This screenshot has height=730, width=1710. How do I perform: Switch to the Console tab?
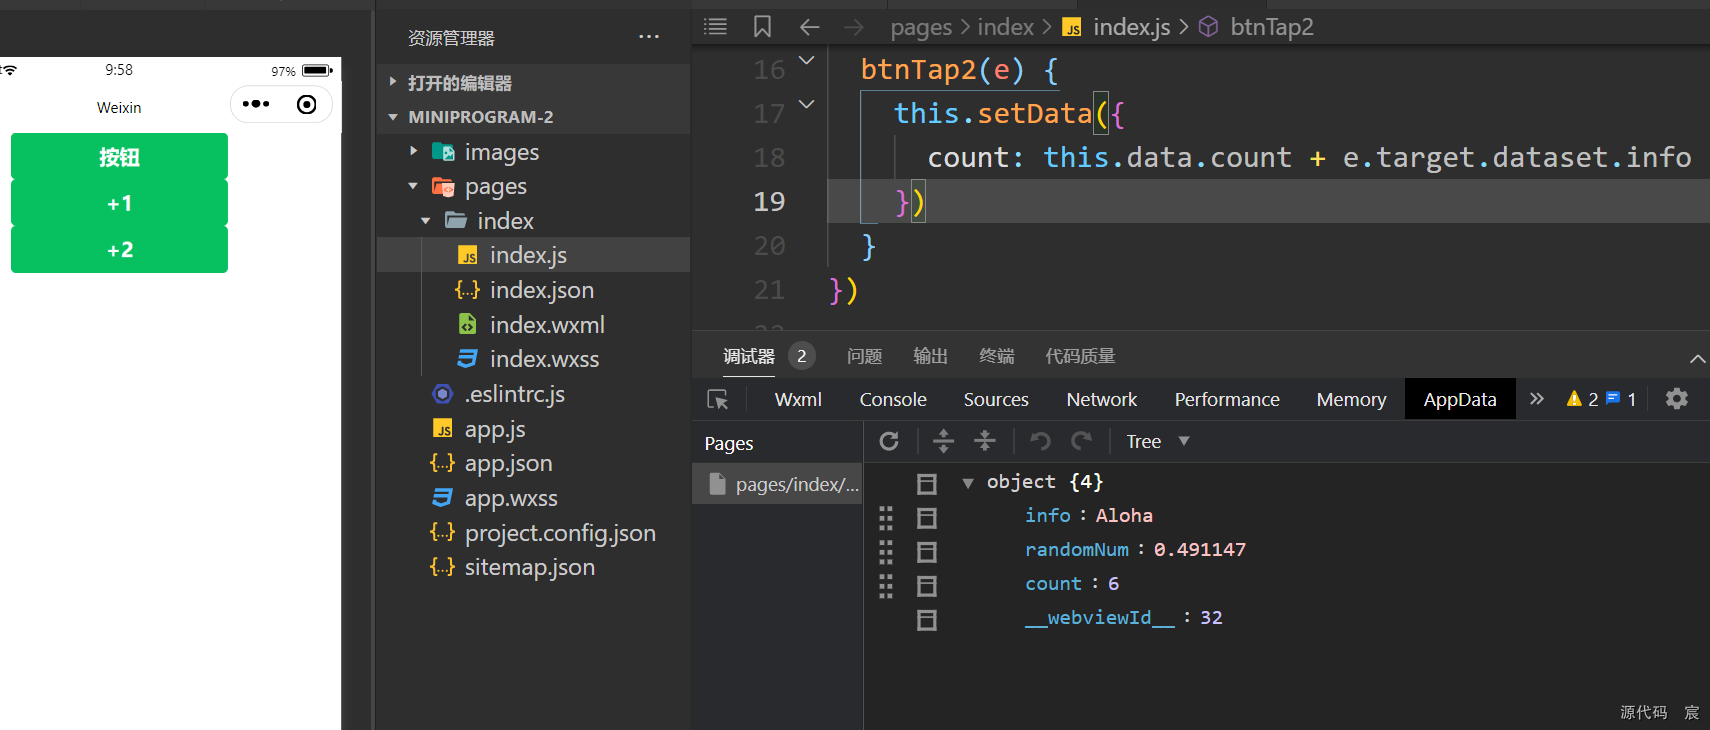893,399
